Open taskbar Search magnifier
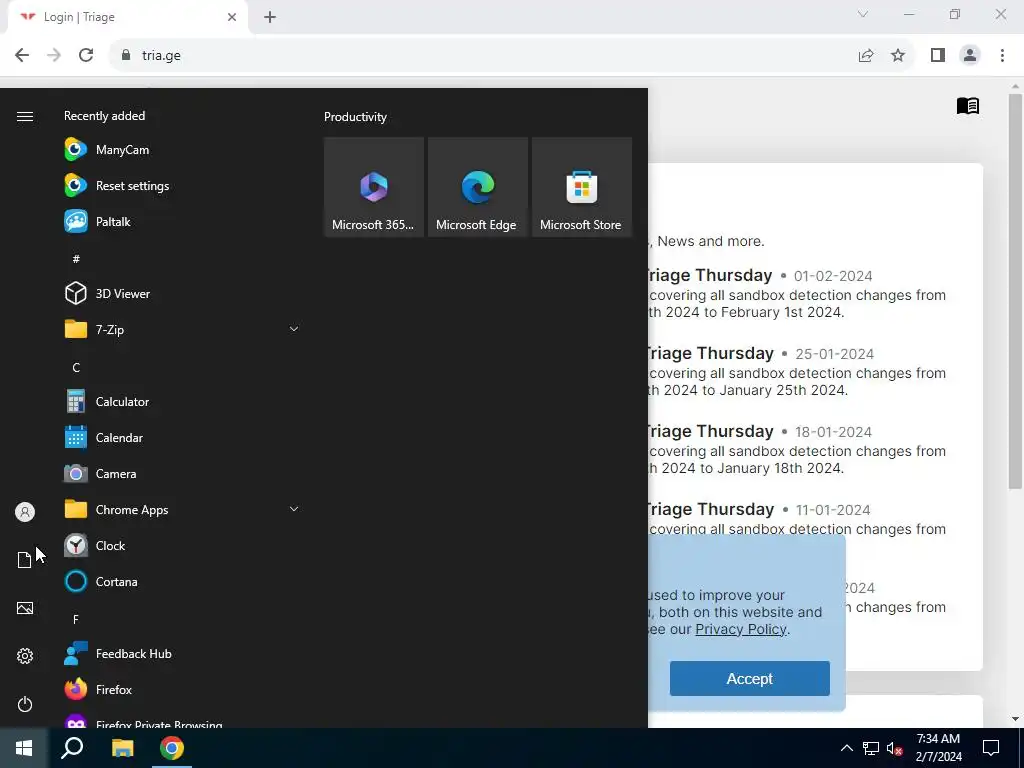This screenshot has height=768, width=1024. click(72, 748)
